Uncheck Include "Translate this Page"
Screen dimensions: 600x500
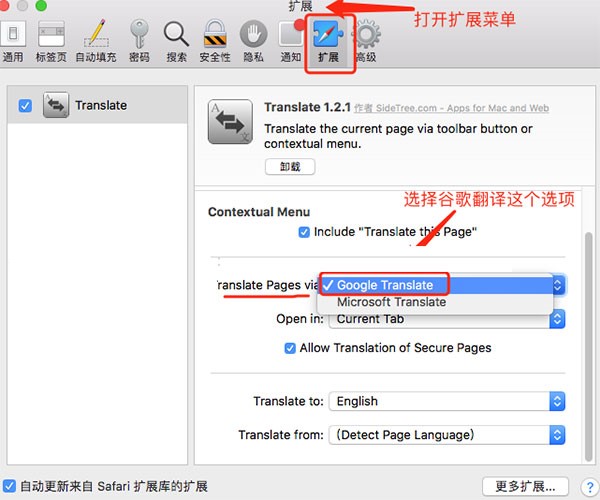click(304, 232)
